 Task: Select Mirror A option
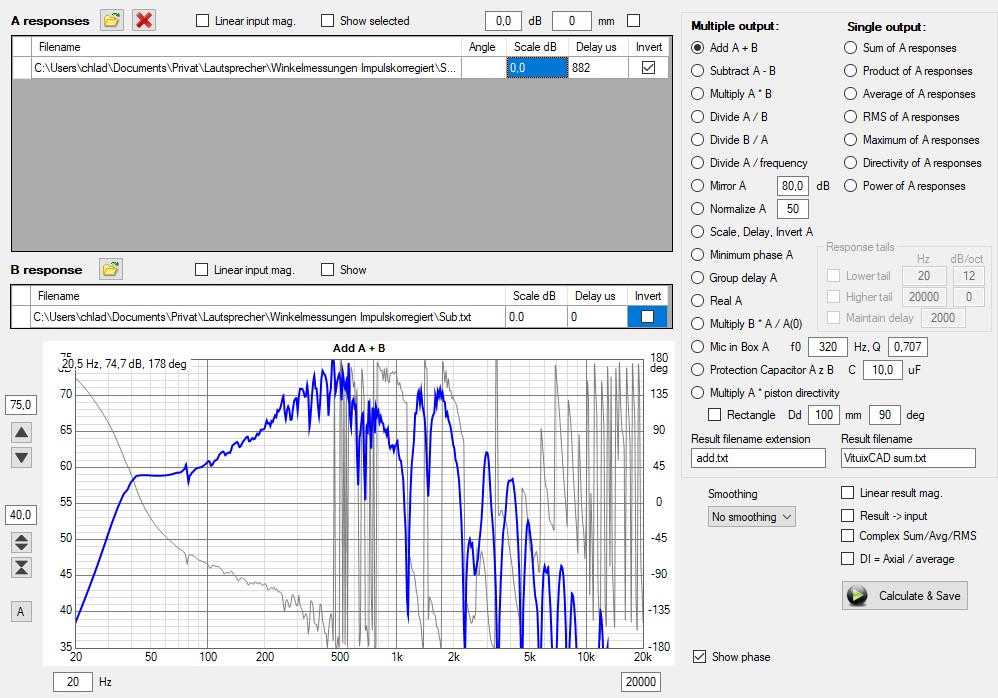pyautogui.click(x=698, y=186)
